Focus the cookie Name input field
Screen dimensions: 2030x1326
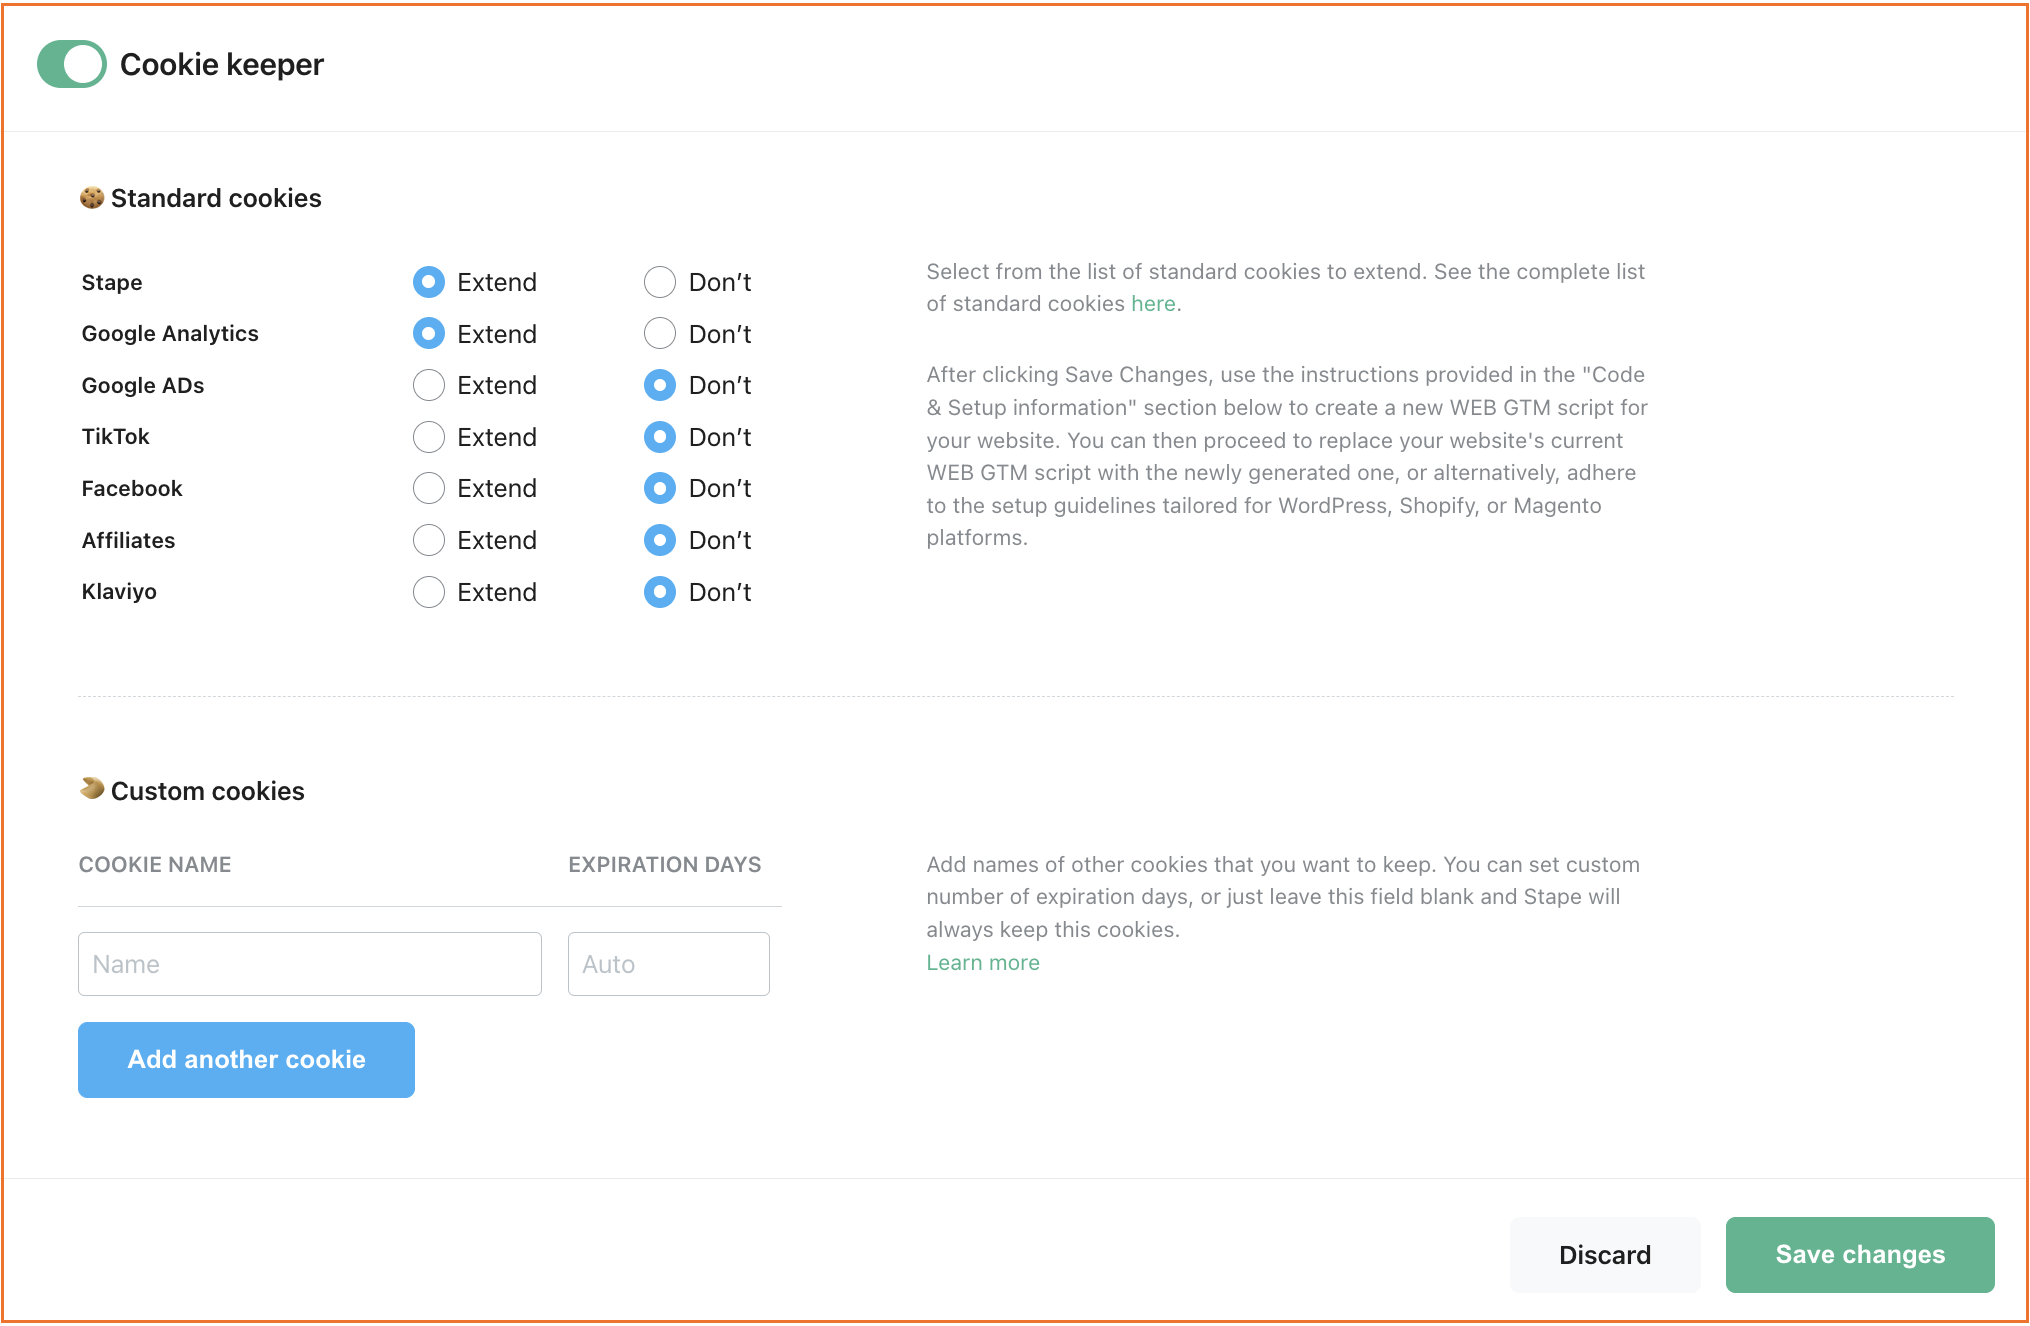(x=310, y=964)
